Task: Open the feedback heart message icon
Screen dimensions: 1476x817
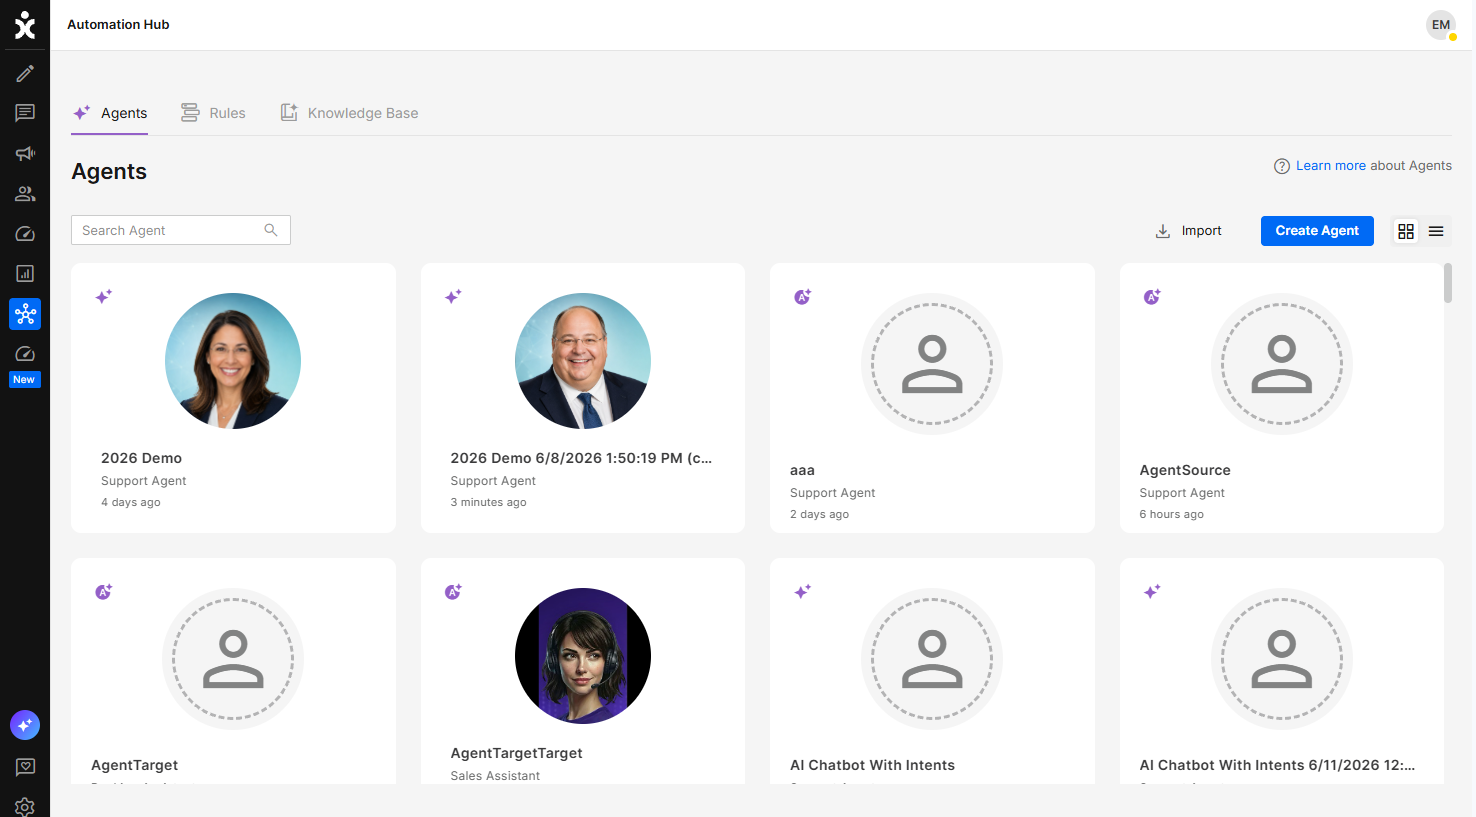Action: (x=25, y=767)
